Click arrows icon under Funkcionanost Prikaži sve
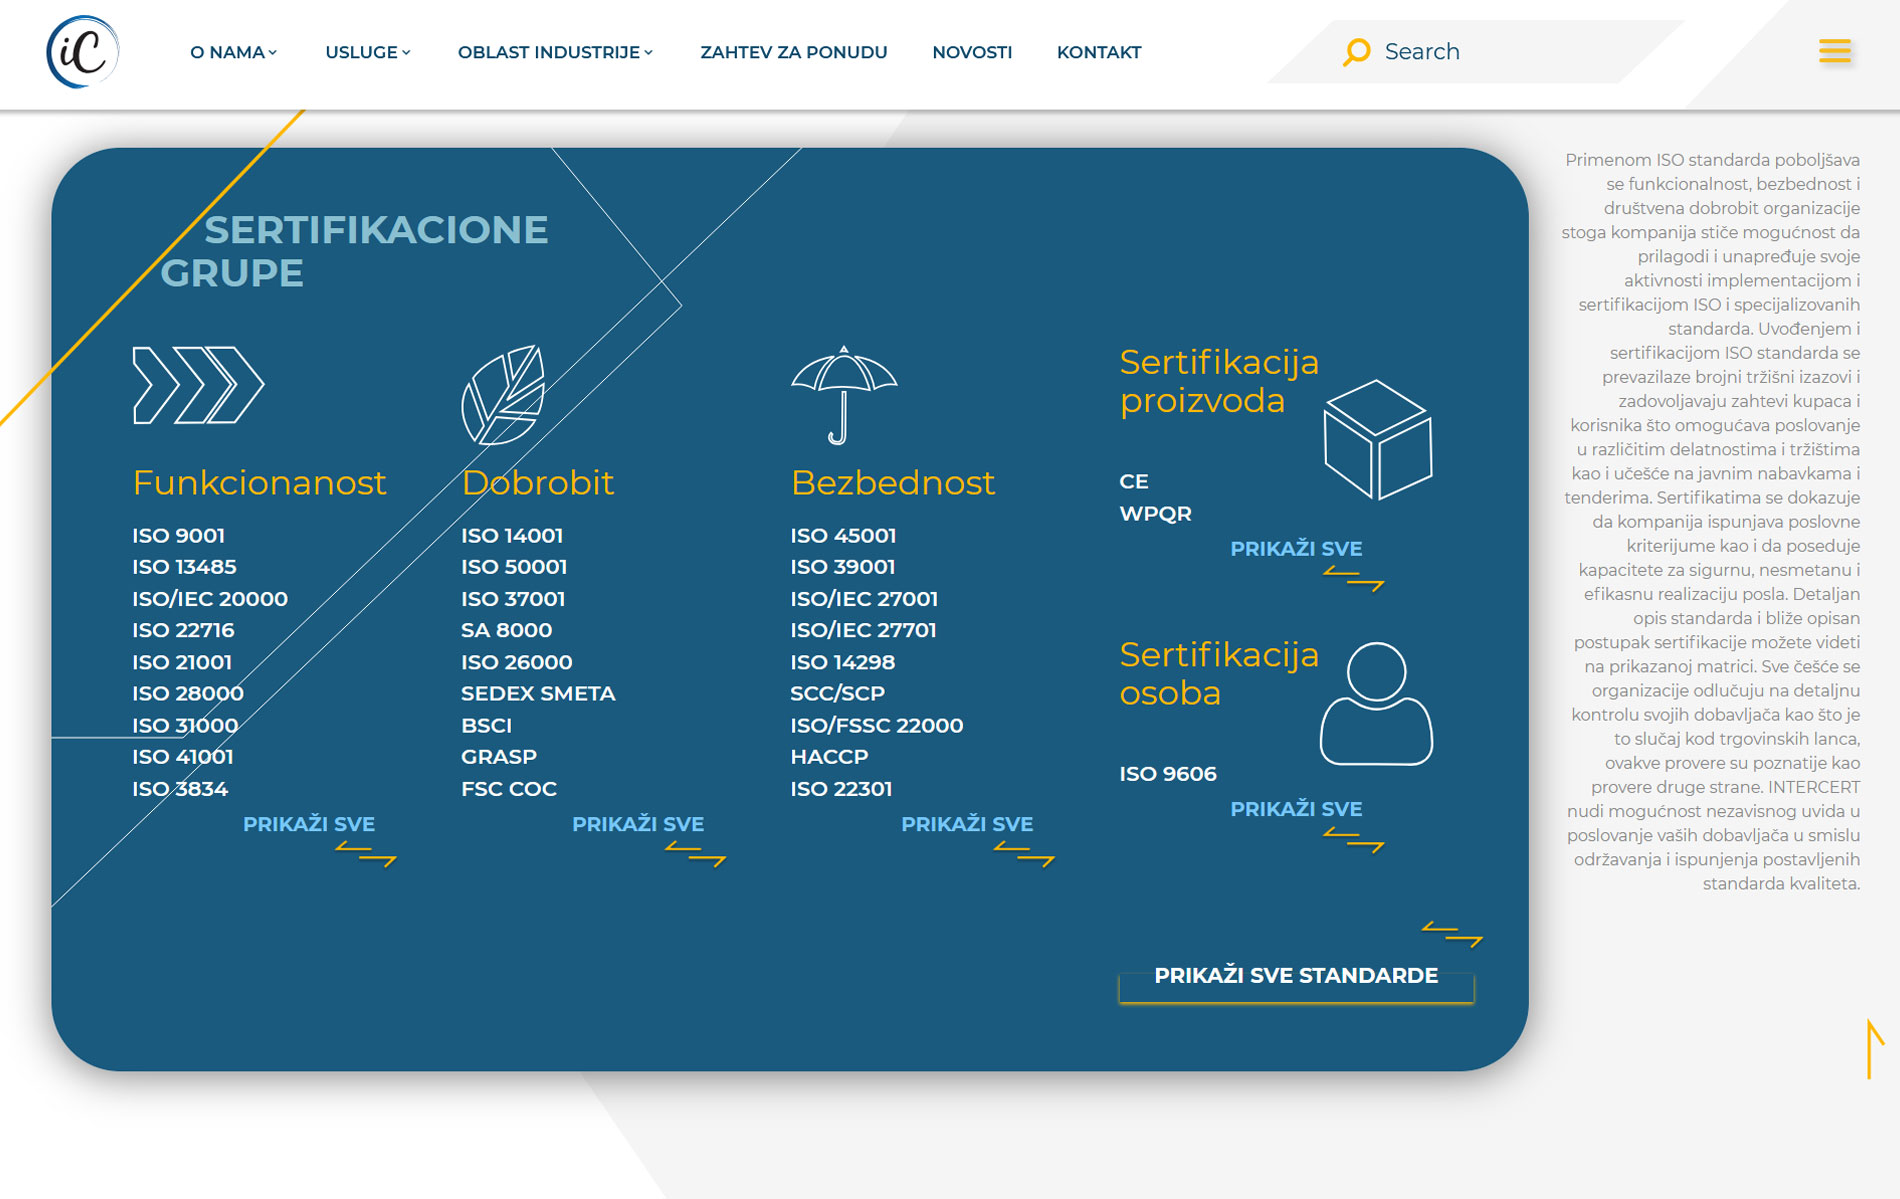The image size is (1900, 1199). (x=366, y=853)
